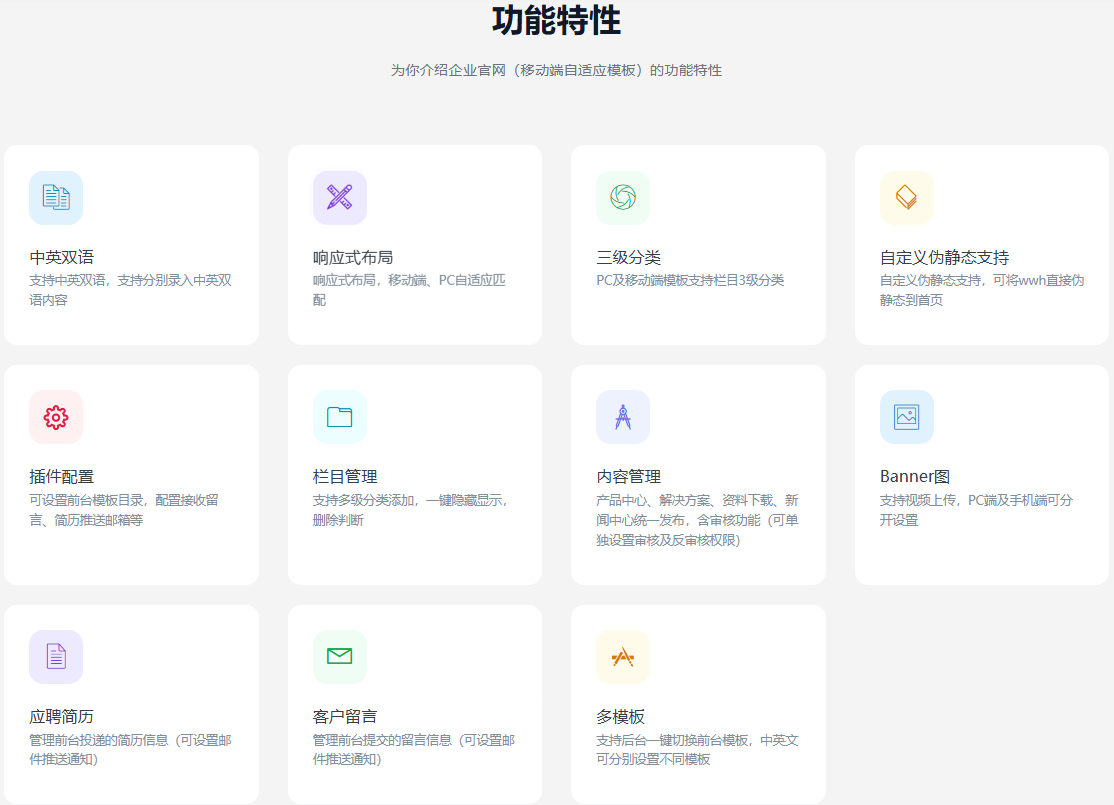This screenshot has height=805, width=1114.
Task: Click the 插件配置 red gear icon
Action: 56,417
